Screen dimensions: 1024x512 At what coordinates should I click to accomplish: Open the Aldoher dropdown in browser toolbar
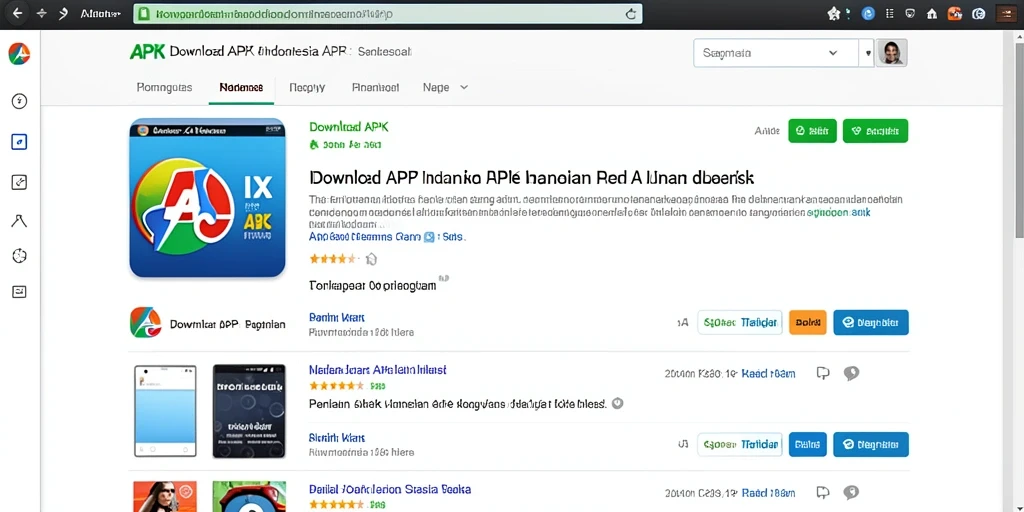101,14
